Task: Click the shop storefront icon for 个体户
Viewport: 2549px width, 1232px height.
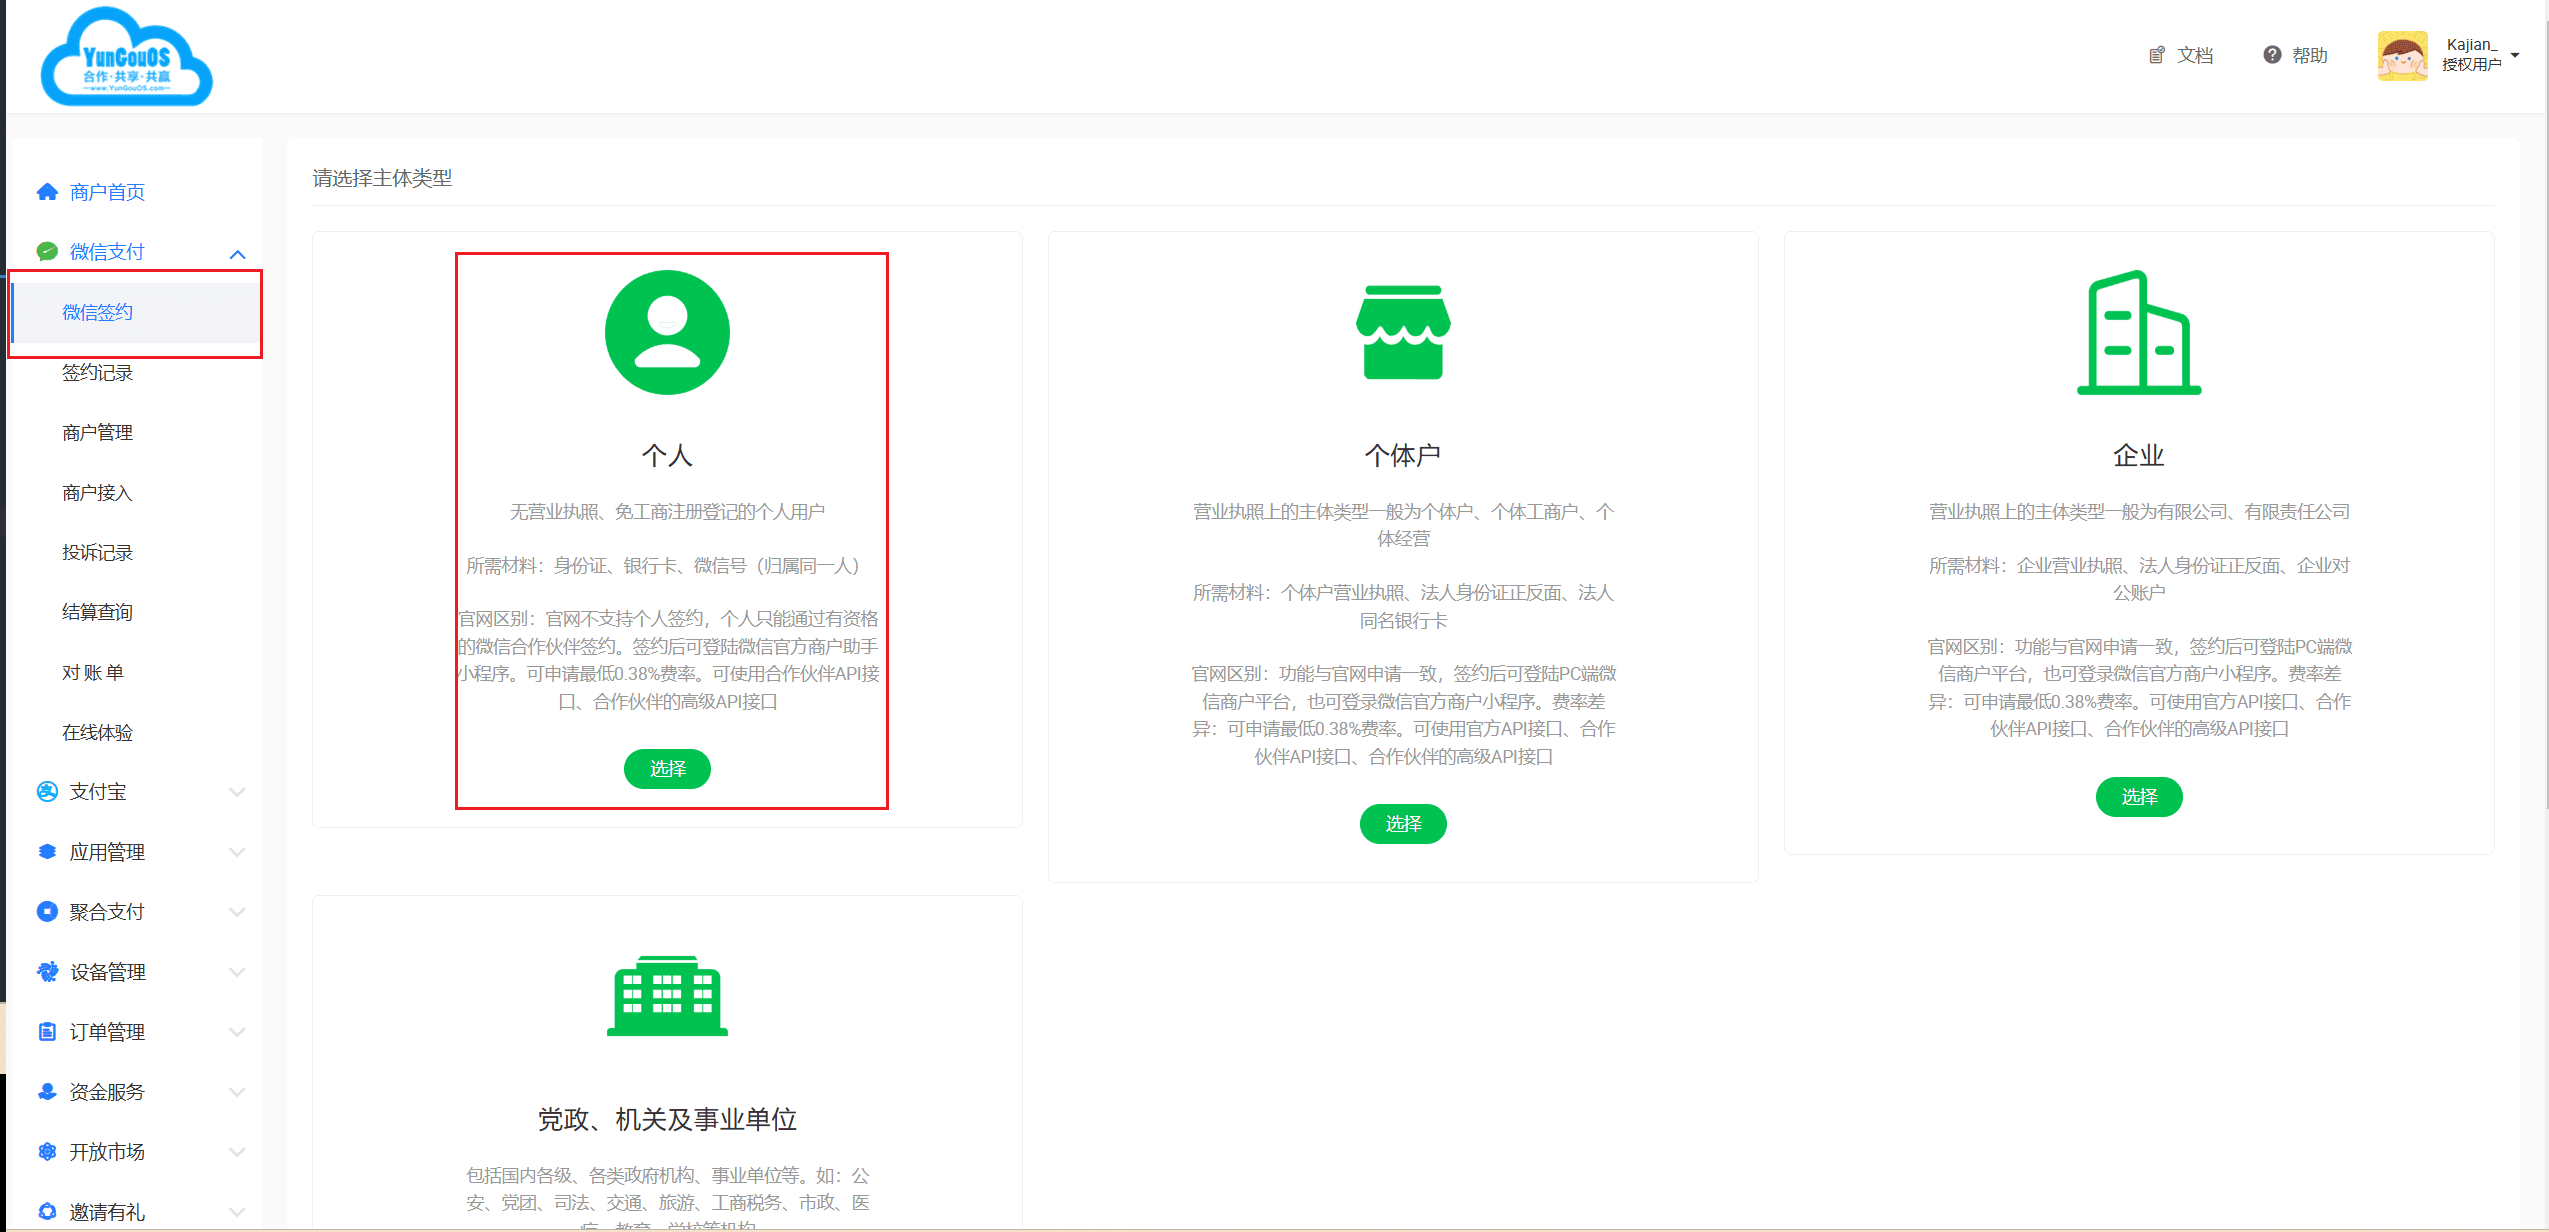Action: pyautogui.click(x=1403, y=332)
